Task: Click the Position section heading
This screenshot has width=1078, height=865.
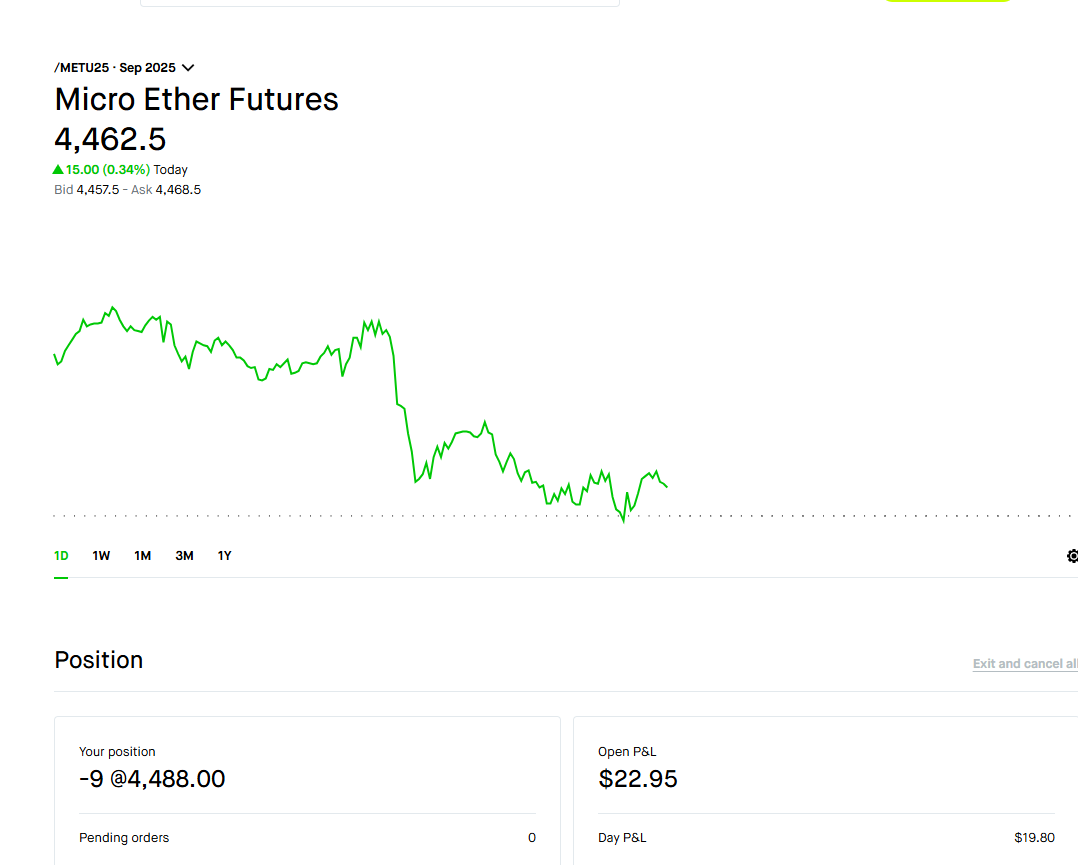Action: tap(99, 660)
